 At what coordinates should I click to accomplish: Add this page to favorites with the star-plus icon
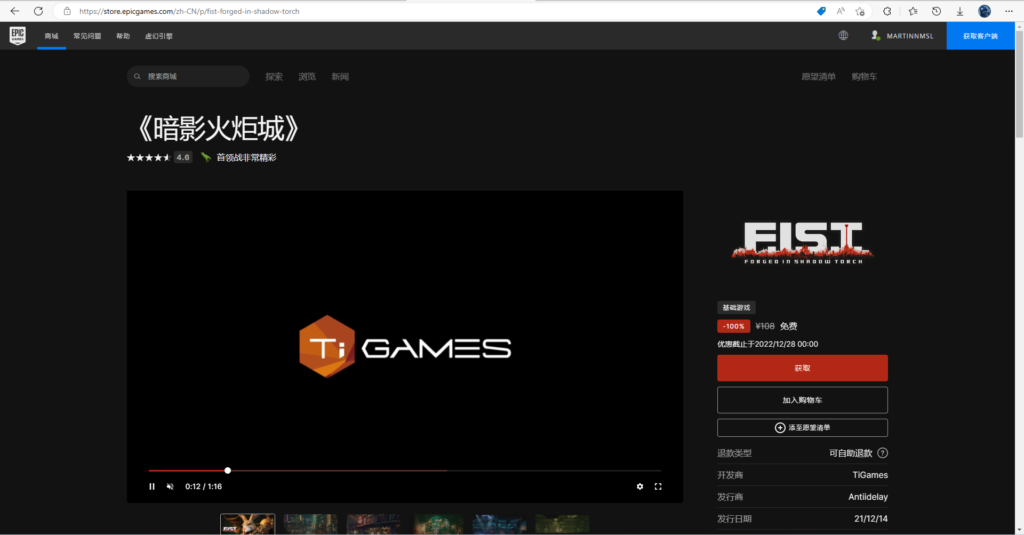[x=860, y=11]
